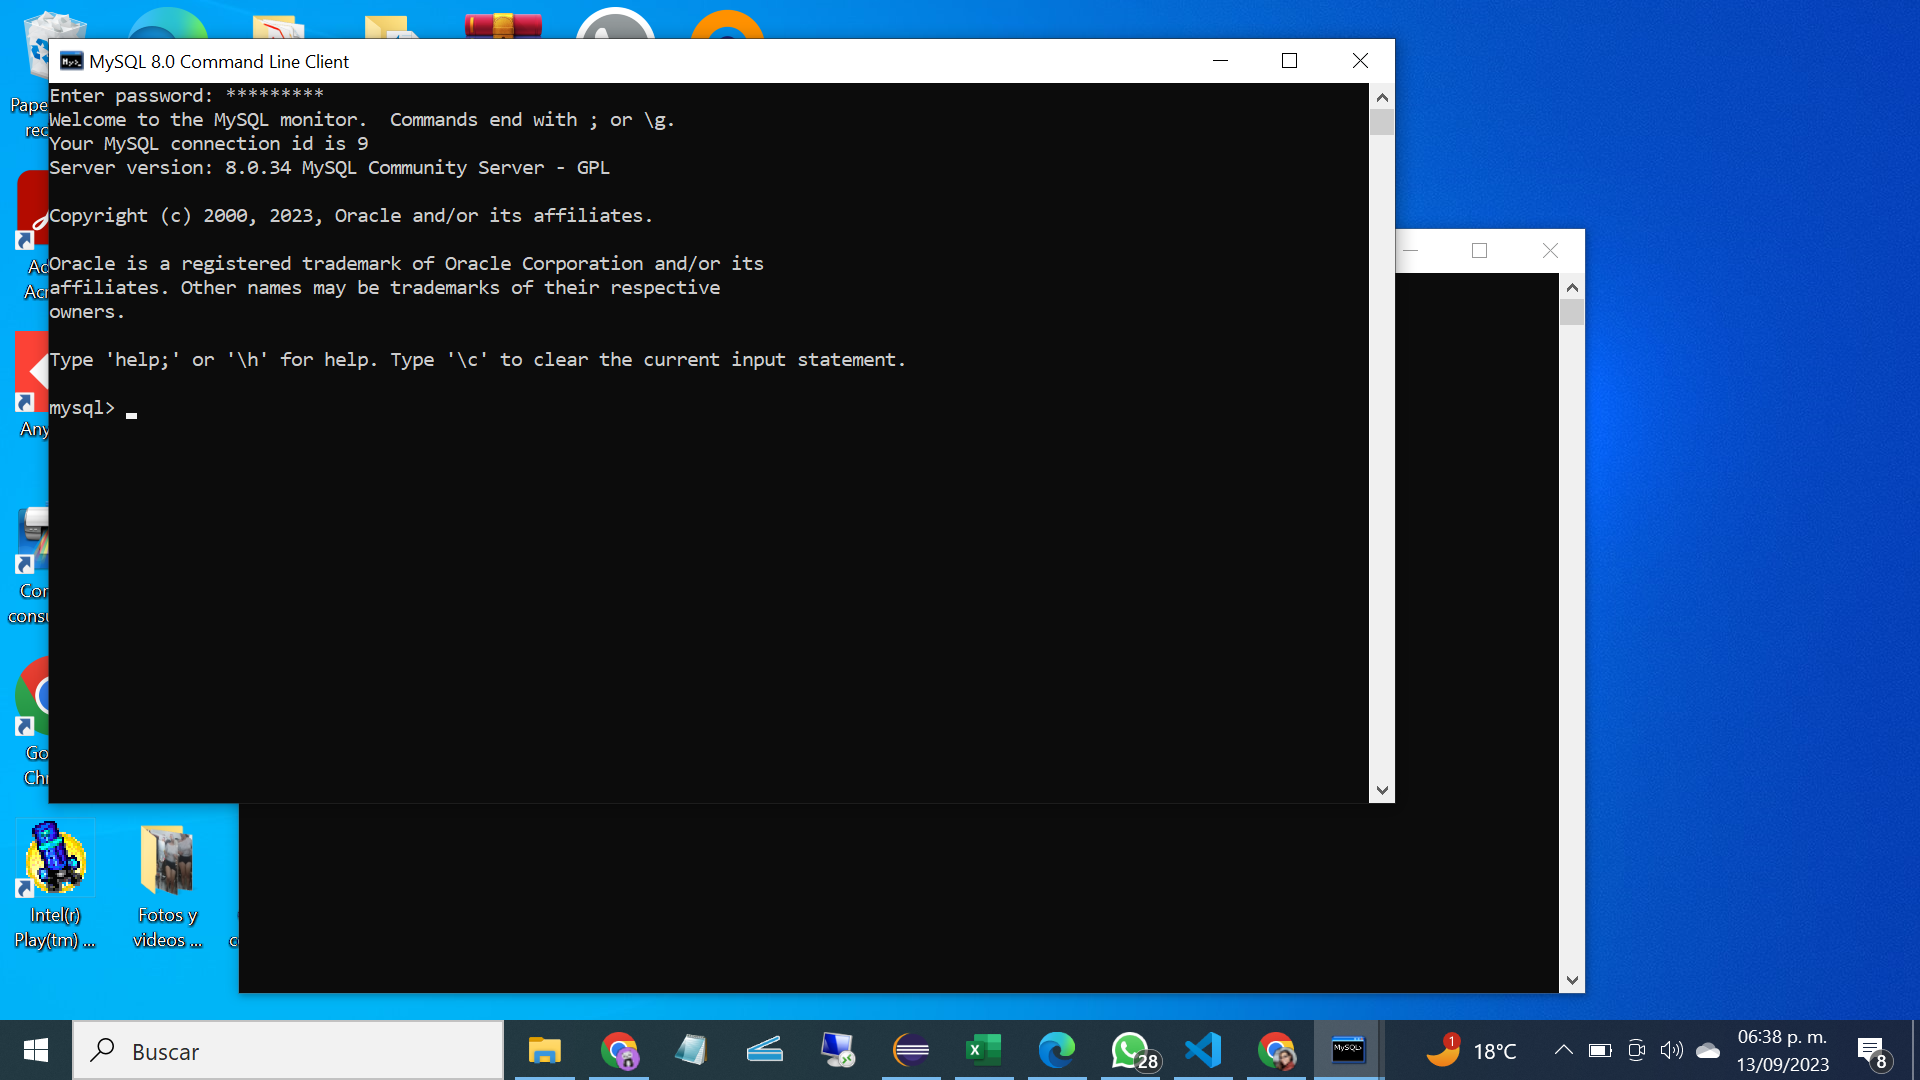Image resolution: width=1920 pixels, height=1080 pixels.
Task: Open Remote Desktop taskbar icon
Action: coord(838,1050)
